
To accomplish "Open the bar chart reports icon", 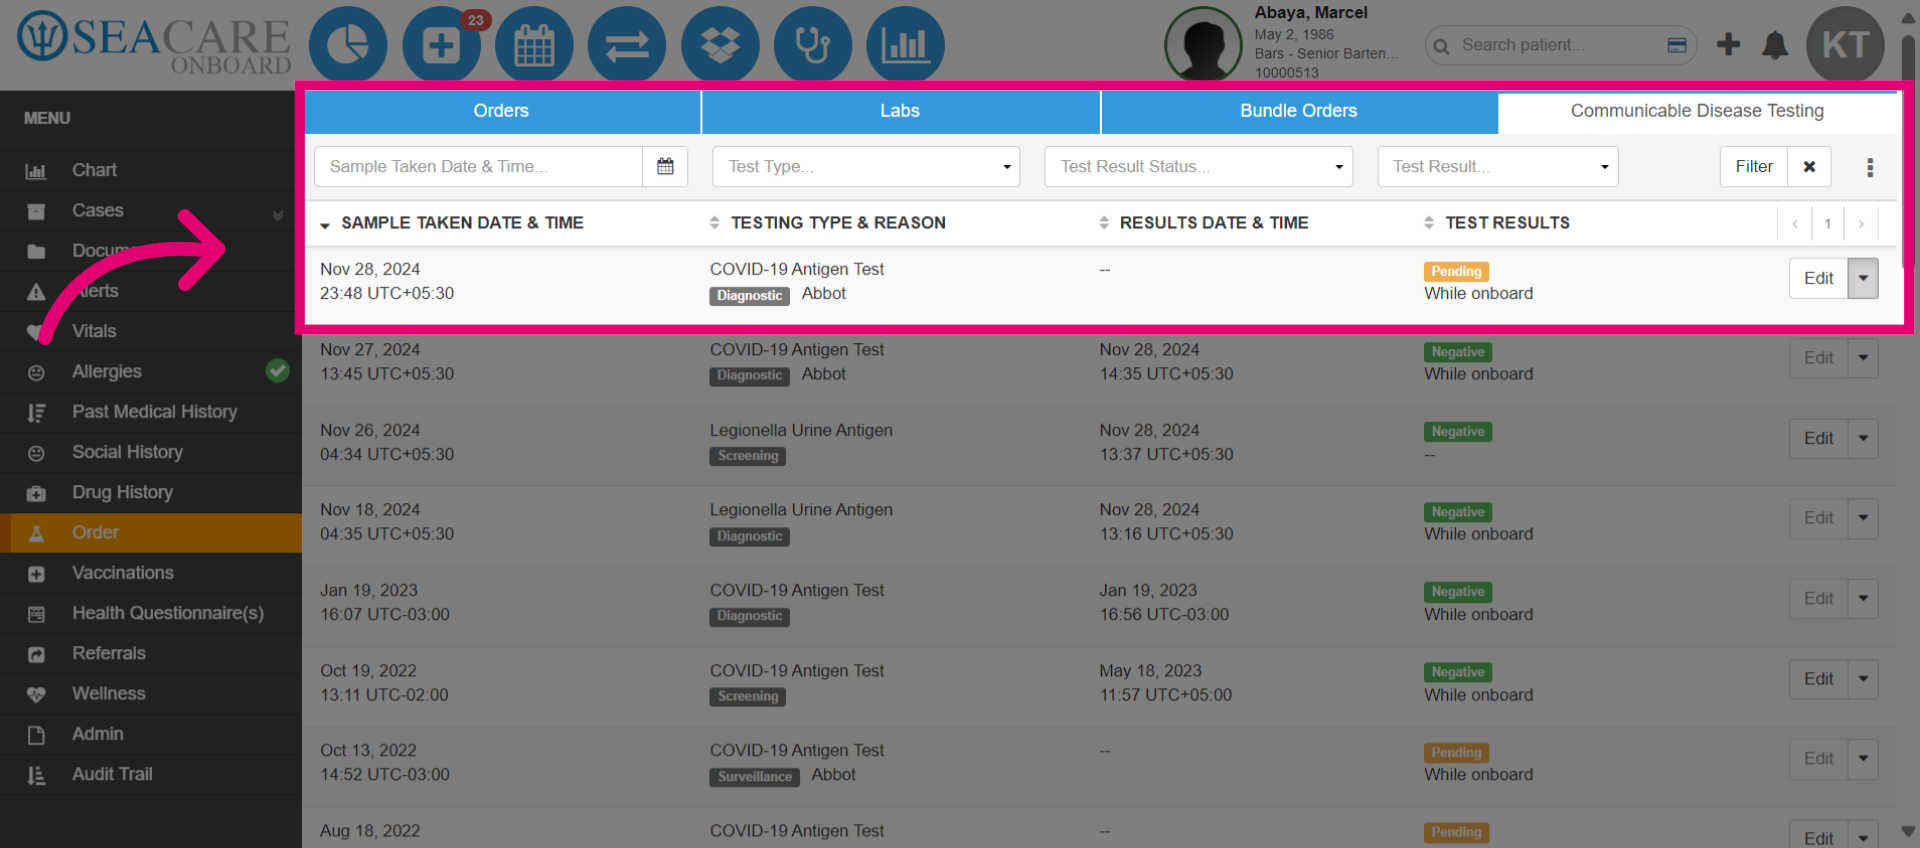I will [x=905, y=45].
